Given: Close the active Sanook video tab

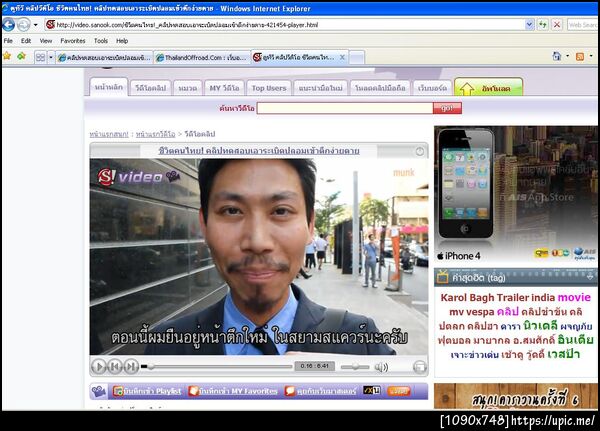Looking at the screenshot, I should pyautogui.click(x=342, y=57).
